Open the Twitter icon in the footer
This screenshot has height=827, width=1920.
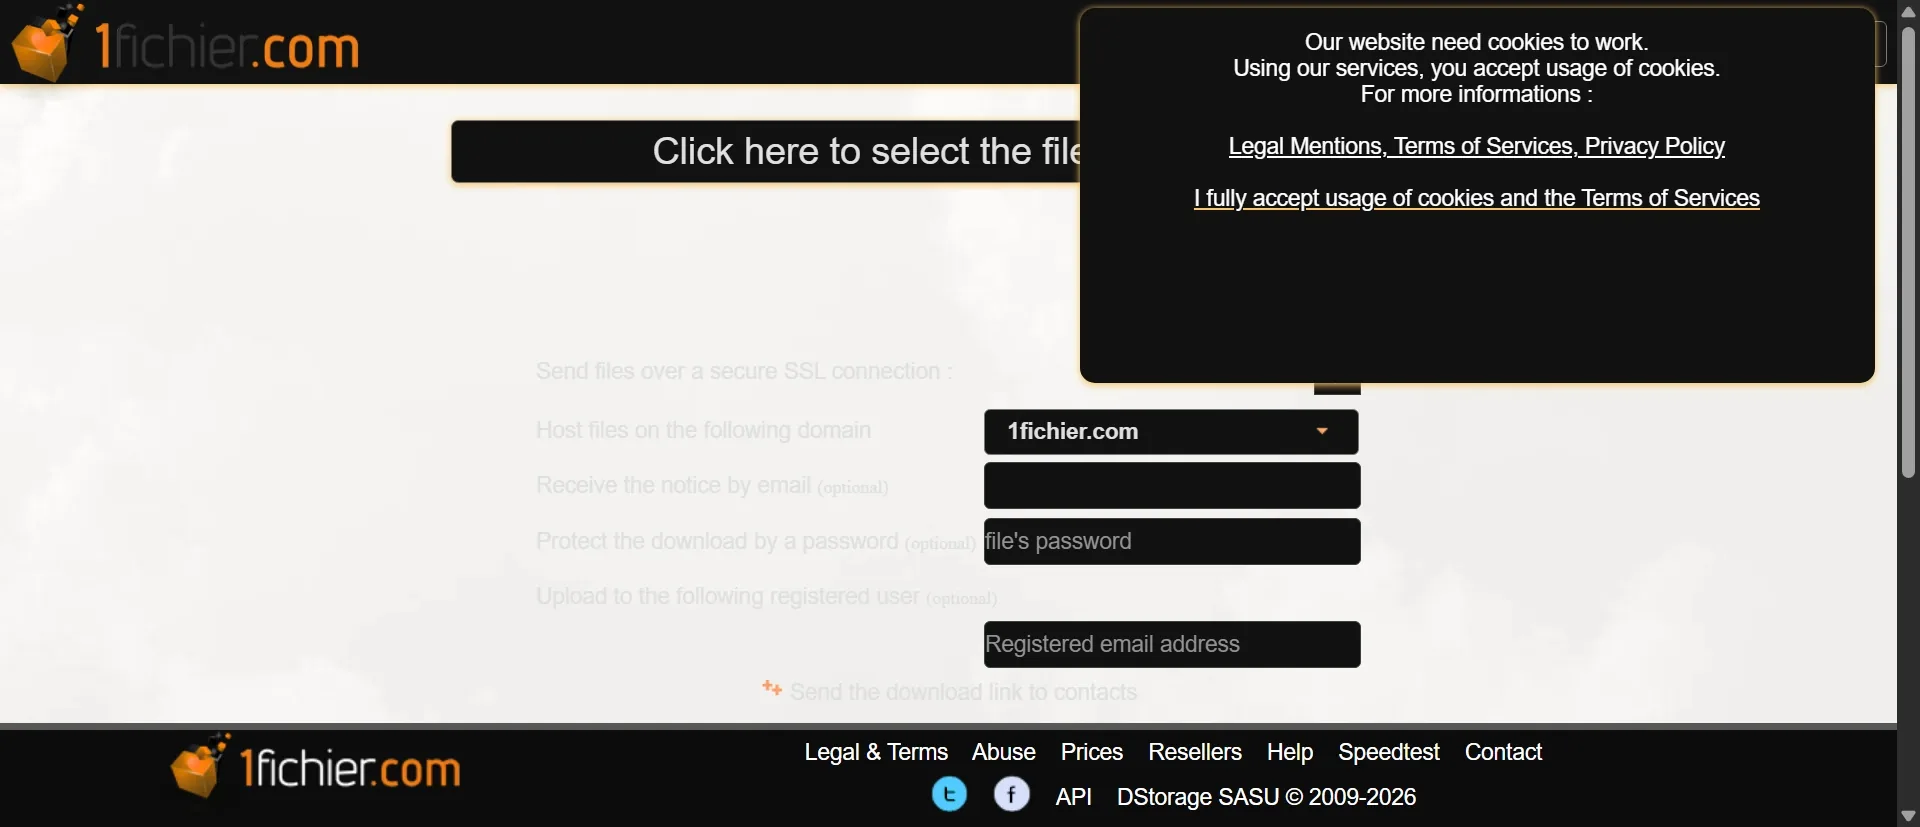click(x=949, y=795)
